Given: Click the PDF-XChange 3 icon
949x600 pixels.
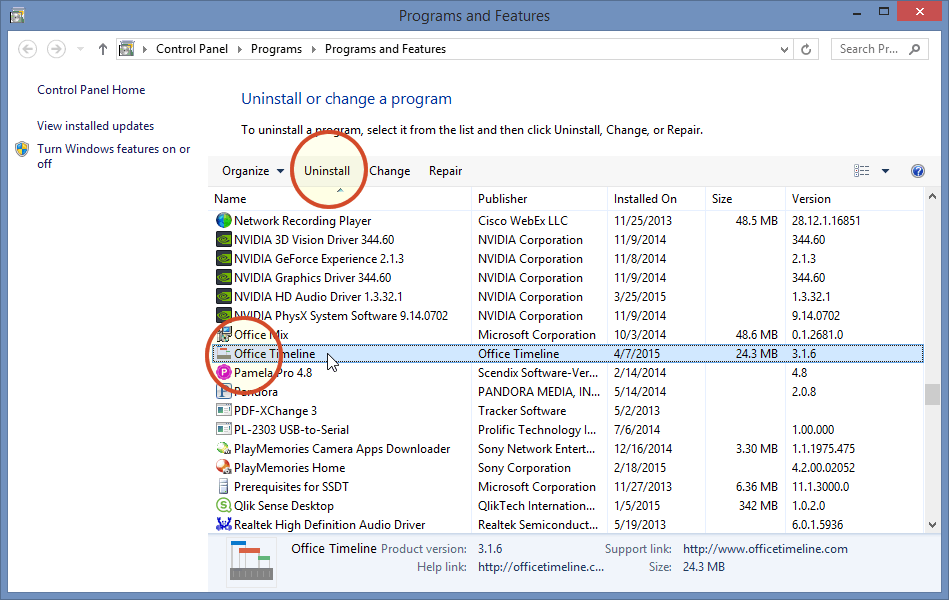Looking at the screenshot, I should (x=223, y=410).
